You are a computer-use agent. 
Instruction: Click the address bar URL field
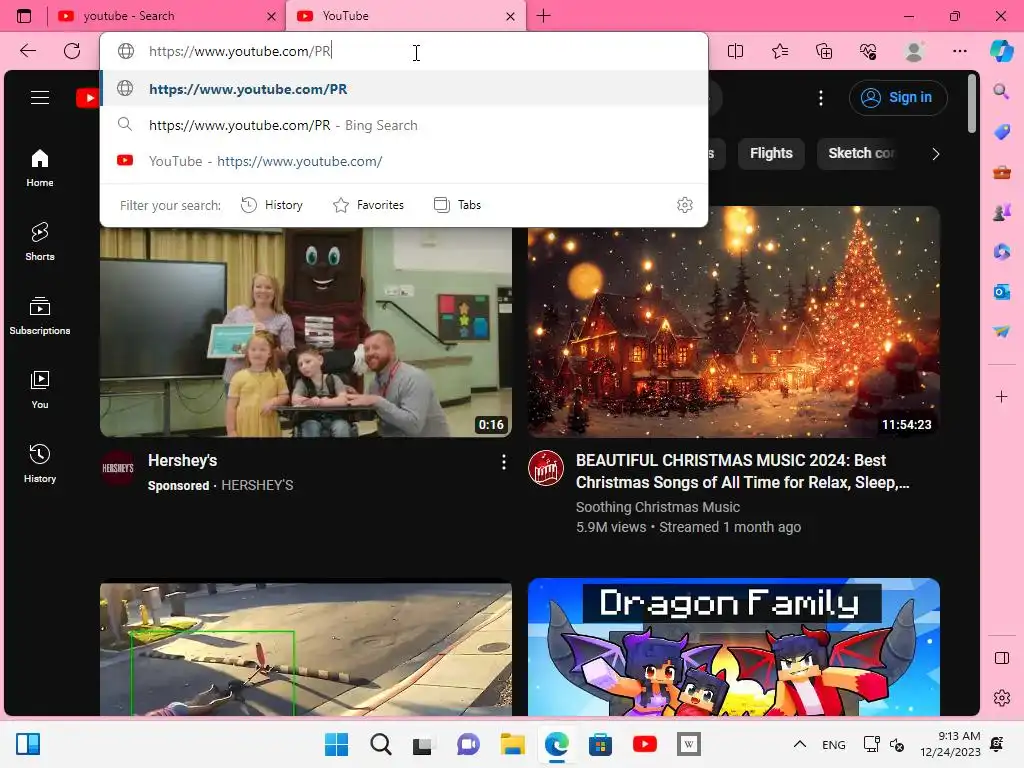coord(404,51)
